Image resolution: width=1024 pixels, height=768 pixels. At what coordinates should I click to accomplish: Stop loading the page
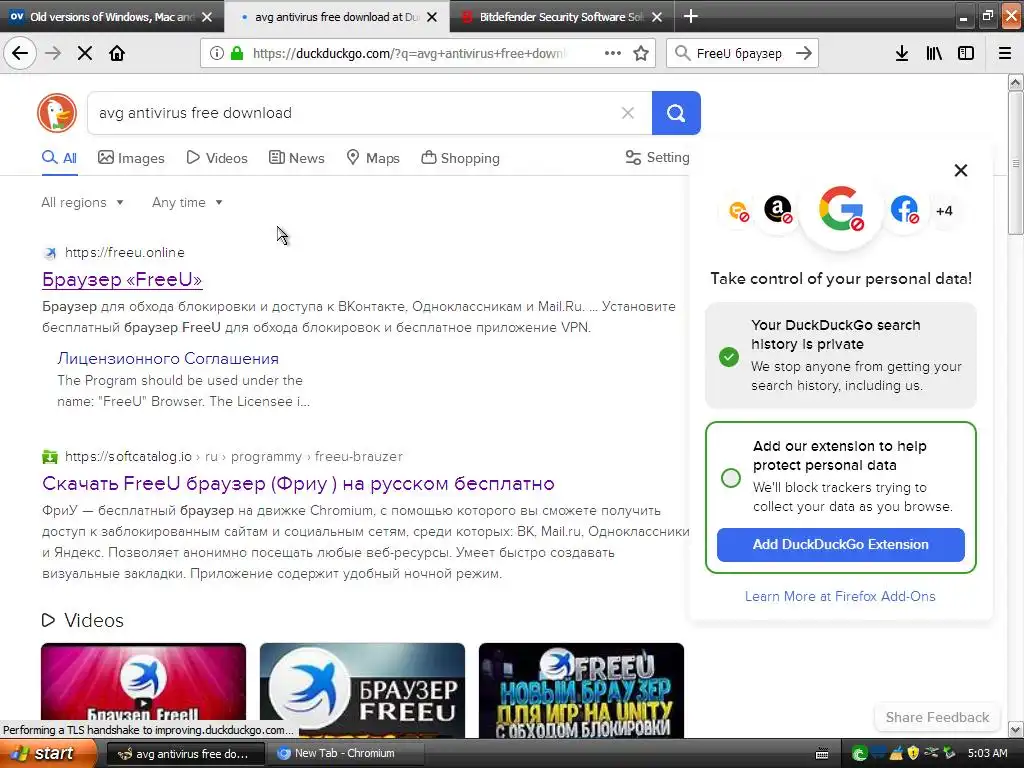(x=85, y=53)
